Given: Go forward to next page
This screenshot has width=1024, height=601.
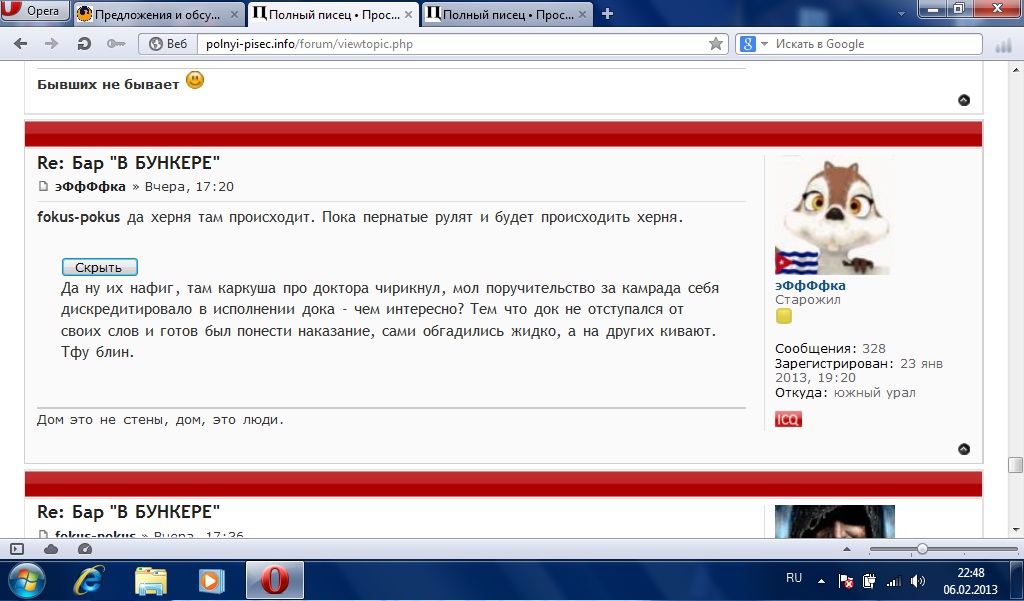Looking at the screenshot, I should pos(51,44).
